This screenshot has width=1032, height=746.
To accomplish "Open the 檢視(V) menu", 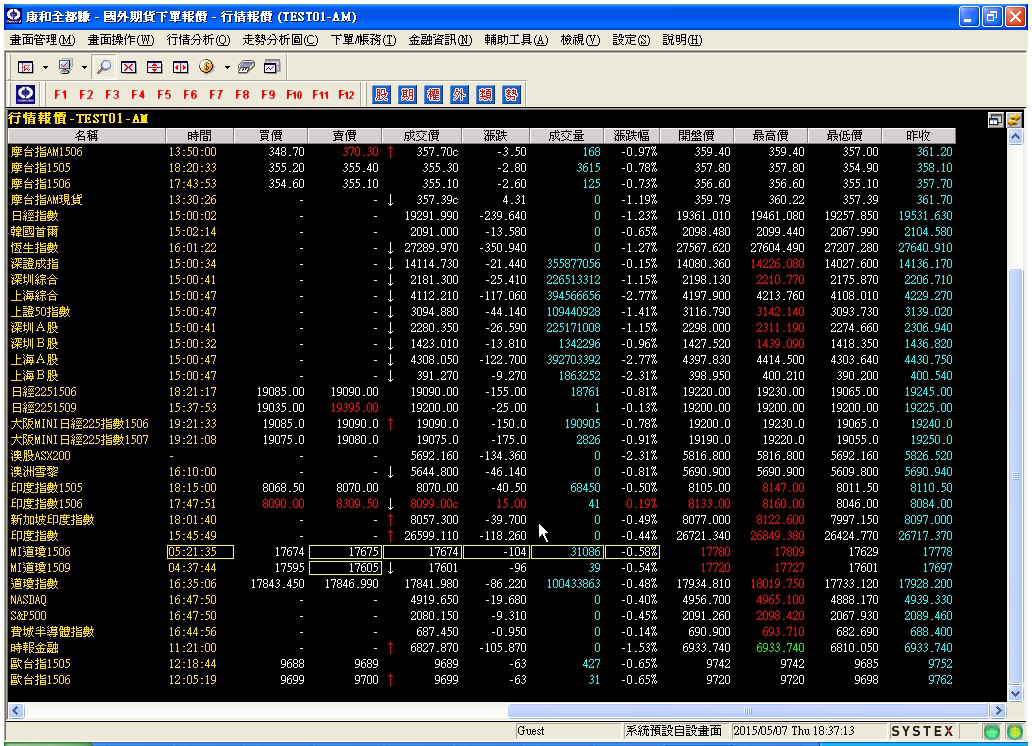I will (580, 40).
